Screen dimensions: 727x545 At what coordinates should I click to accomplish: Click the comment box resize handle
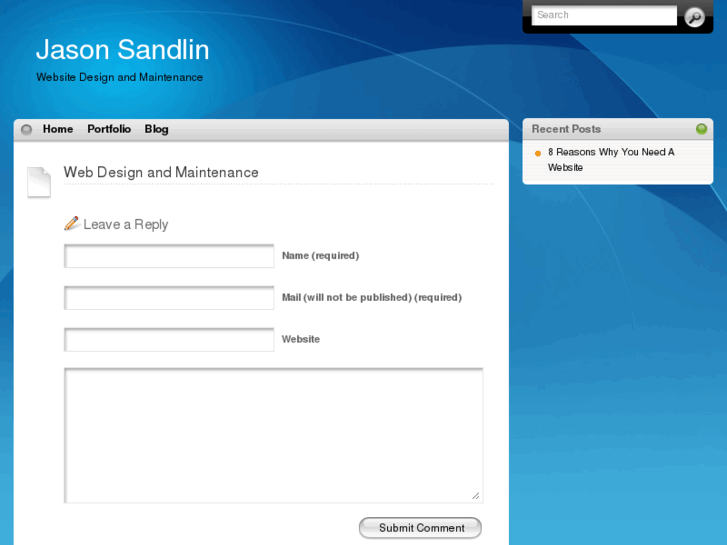(476, 496)
